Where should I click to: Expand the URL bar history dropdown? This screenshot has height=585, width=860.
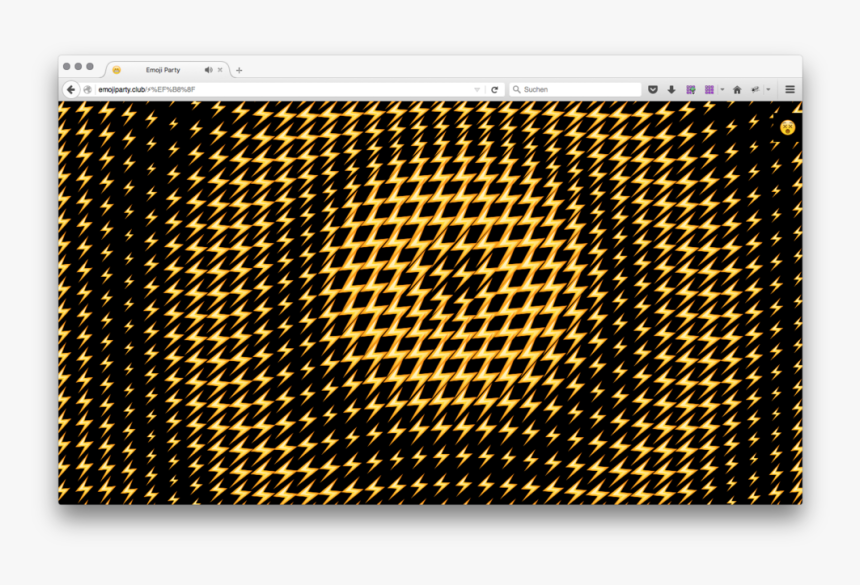coord(477,90)
